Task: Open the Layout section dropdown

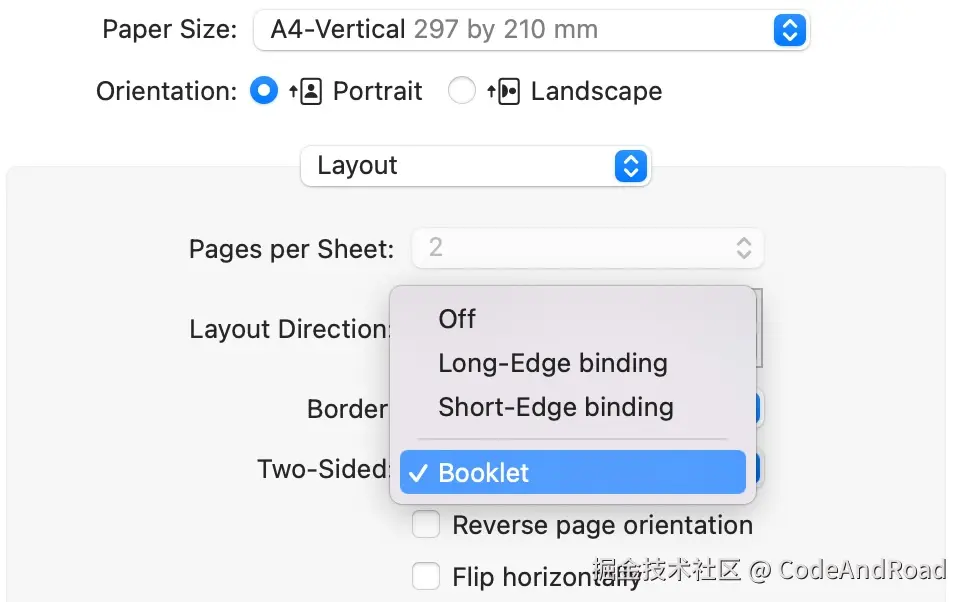Action: click(x=475, y=166)
